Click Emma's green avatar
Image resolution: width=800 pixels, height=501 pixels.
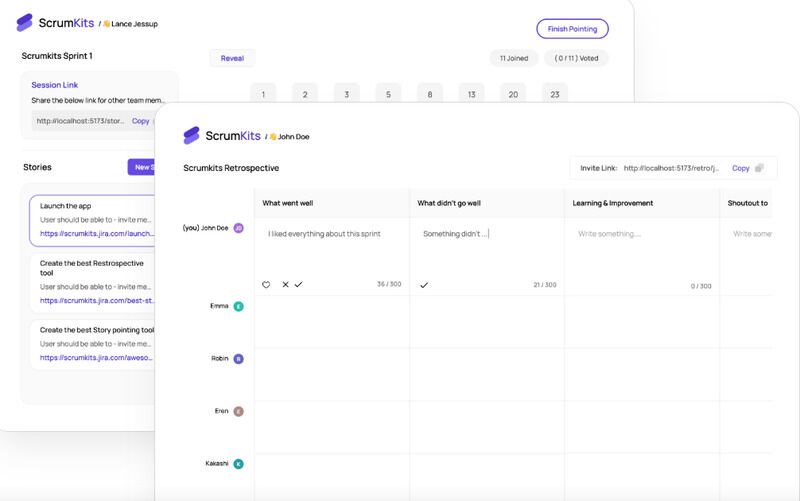(238, 306)
